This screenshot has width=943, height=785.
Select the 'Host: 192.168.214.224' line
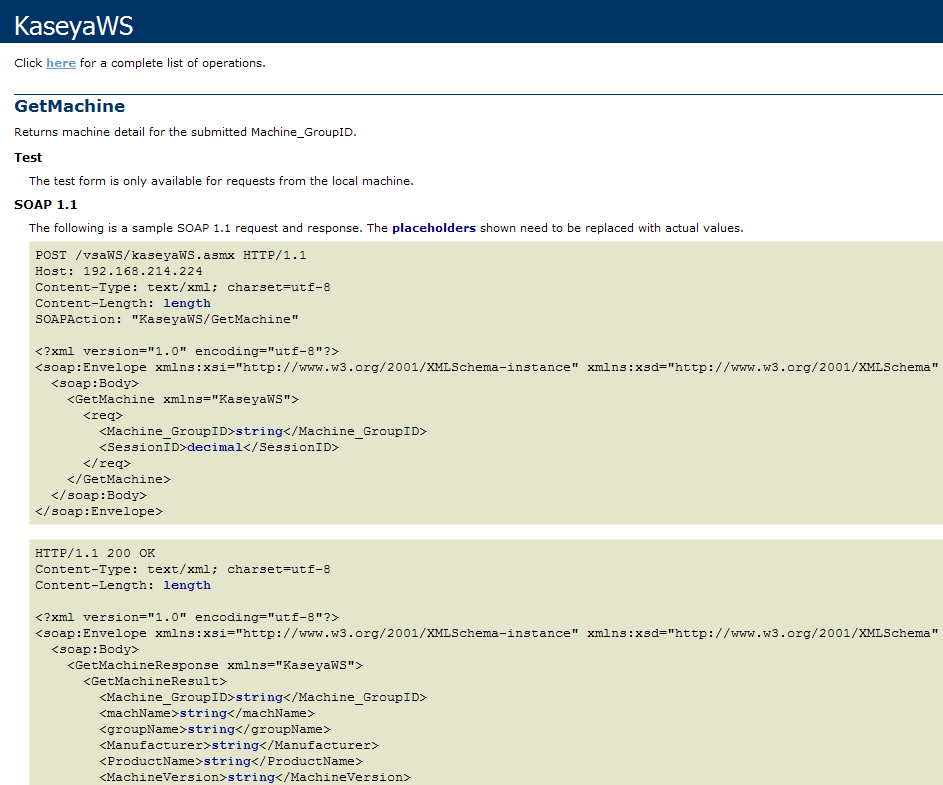click(x=118, y=271)
